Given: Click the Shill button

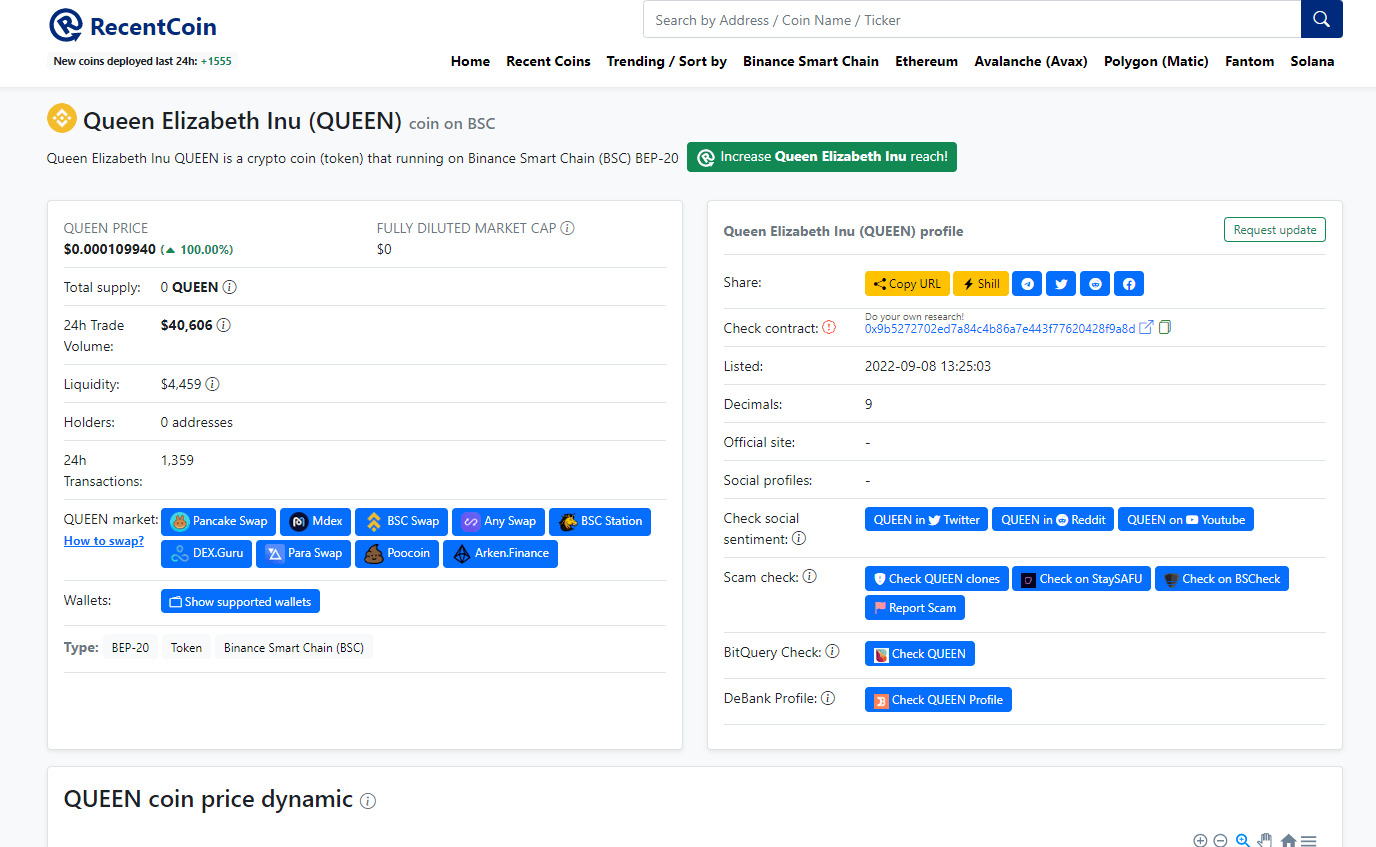Looking at the screenshot, I should tap(981, 284).
